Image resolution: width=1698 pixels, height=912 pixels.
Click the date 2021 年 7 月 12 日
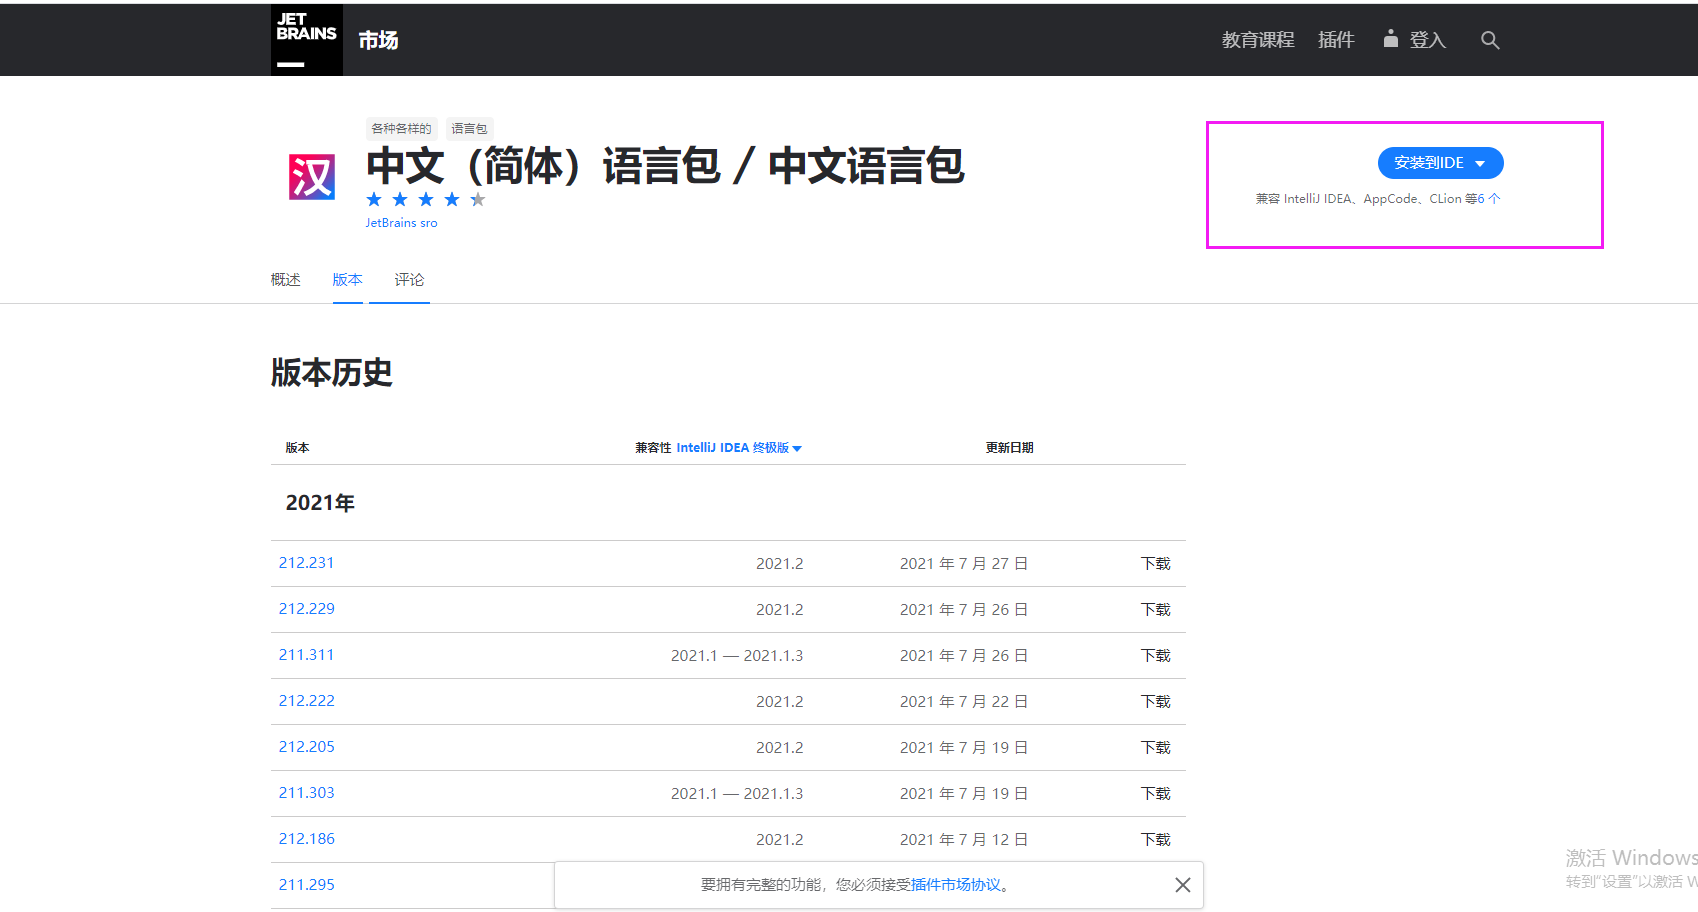click(x=964, y=840)
